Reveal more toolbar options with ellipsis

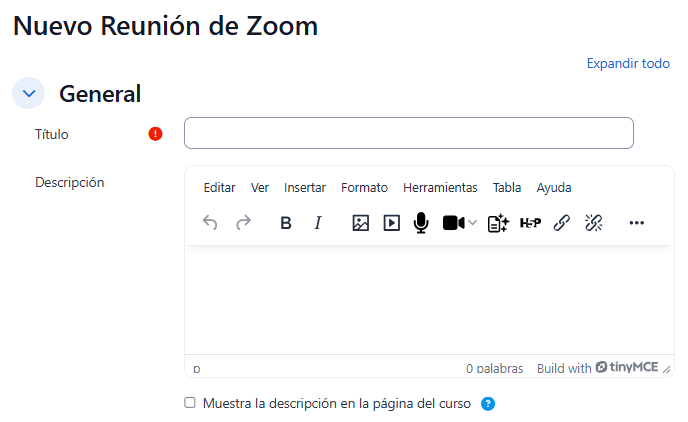pyautogui.click(x=637, y=223)
